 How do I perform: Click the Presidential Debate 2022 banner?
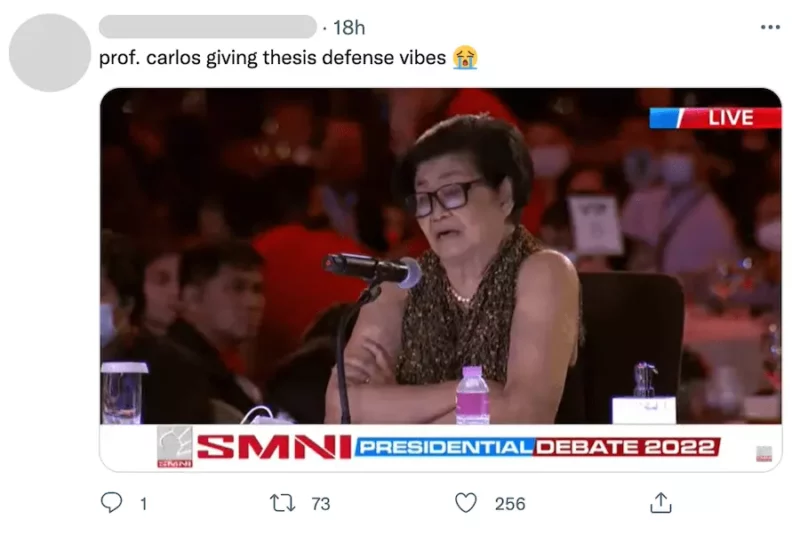[x=537, y=447]
